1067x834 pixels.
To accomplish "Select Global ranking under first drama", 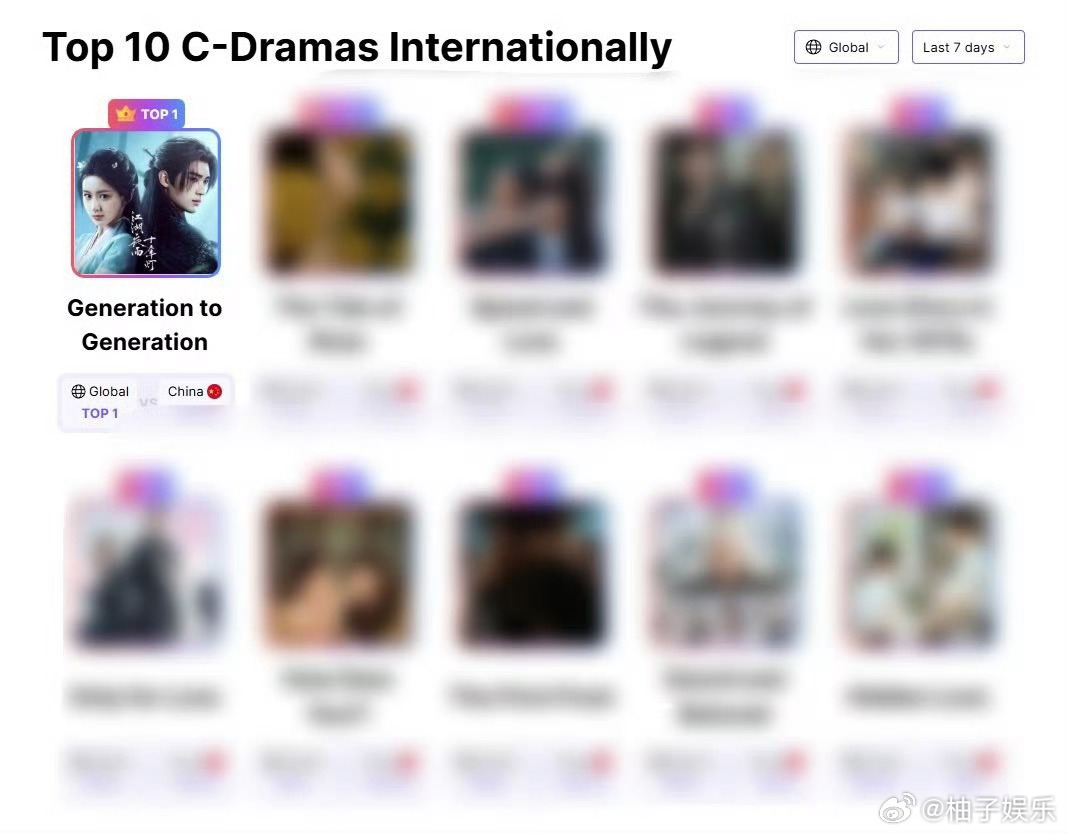I will point(100,401).
